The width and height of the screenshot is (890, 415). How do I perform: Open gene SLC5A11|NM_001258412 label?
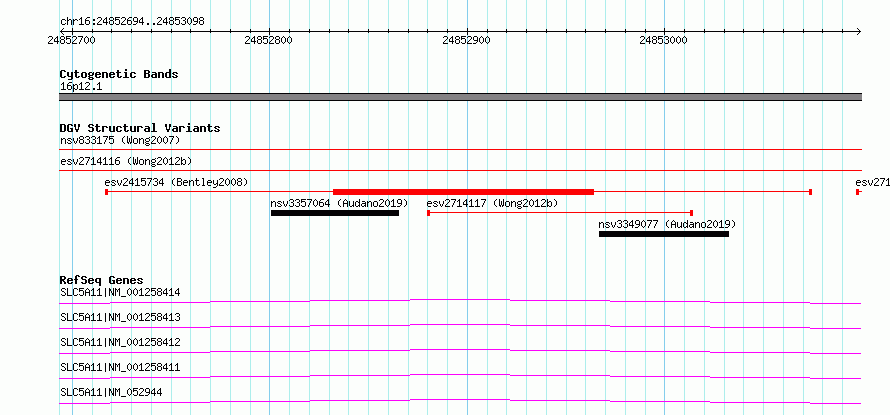tap(120, 342)
